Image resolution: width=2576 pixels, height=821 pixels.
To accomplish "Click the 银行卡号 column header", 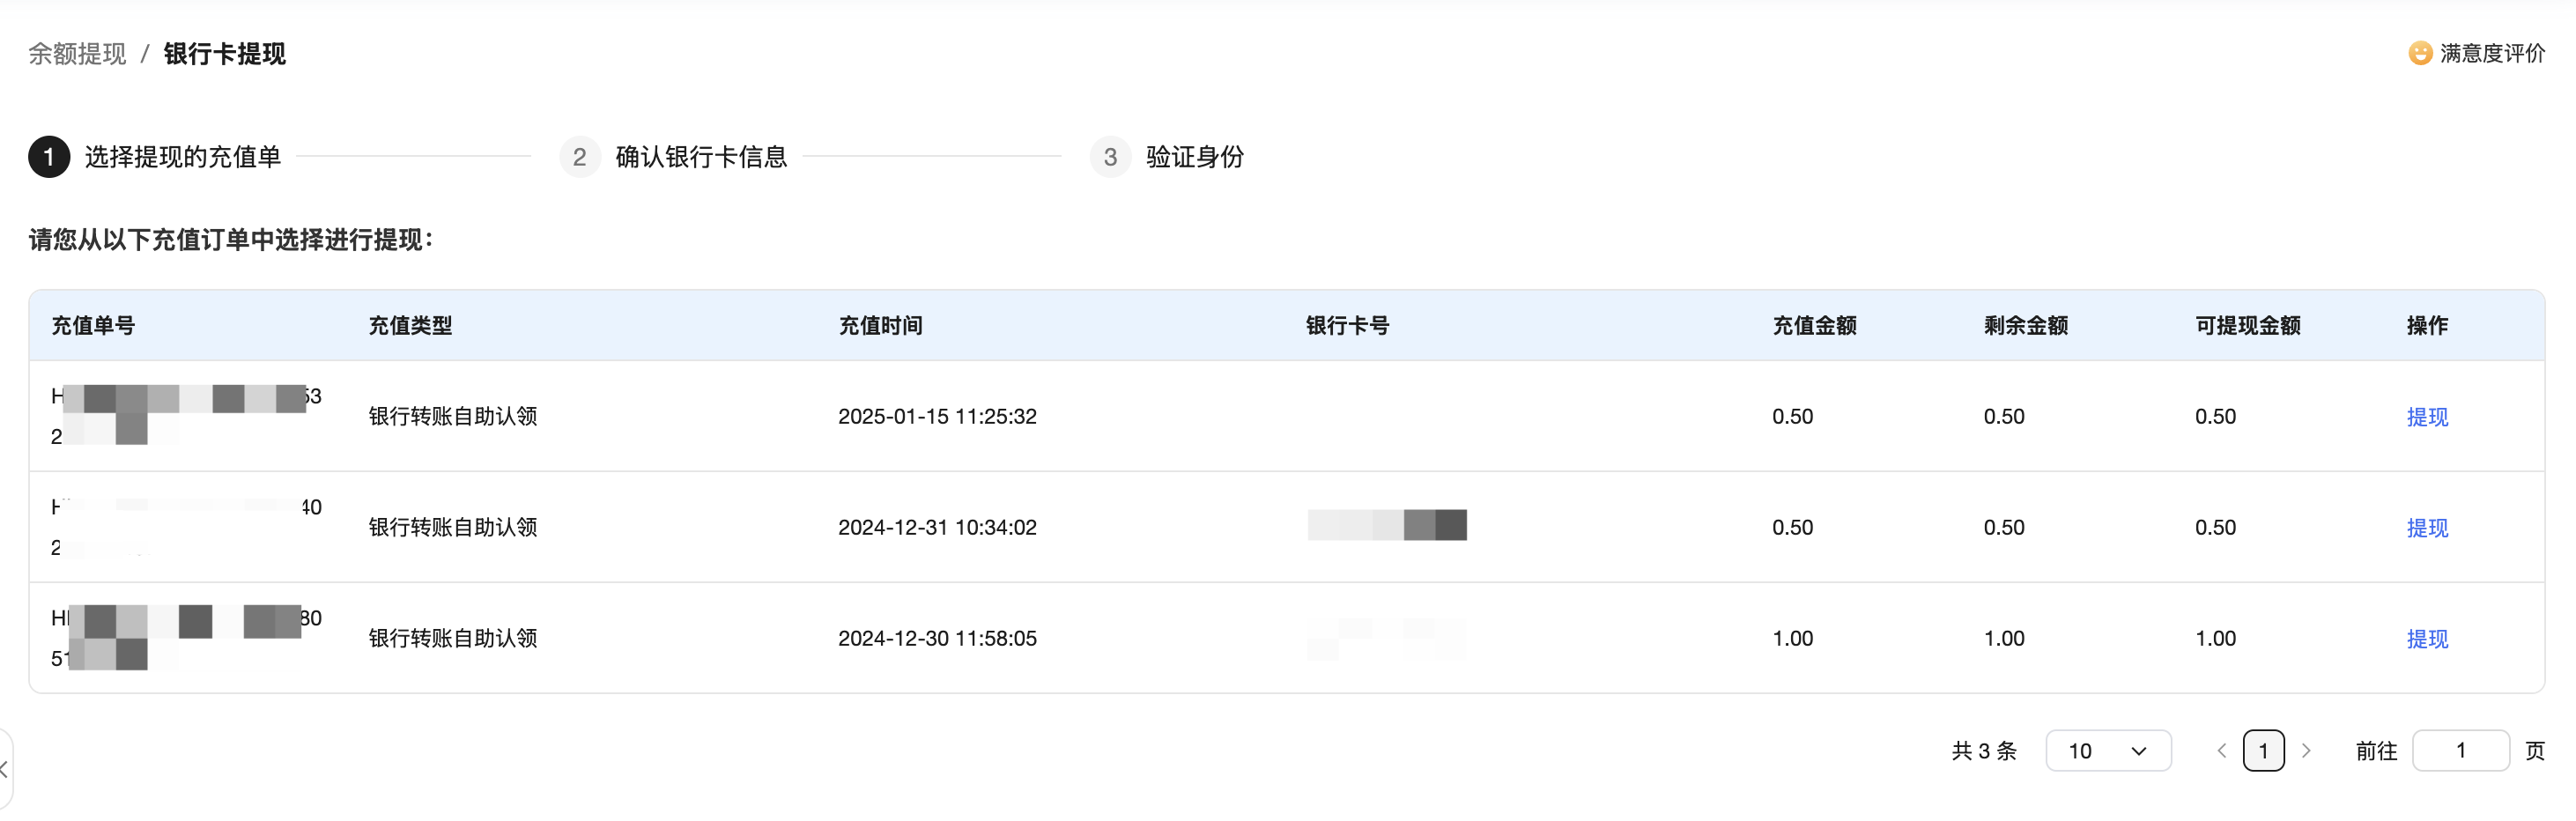I will [x=1347, y=326].
